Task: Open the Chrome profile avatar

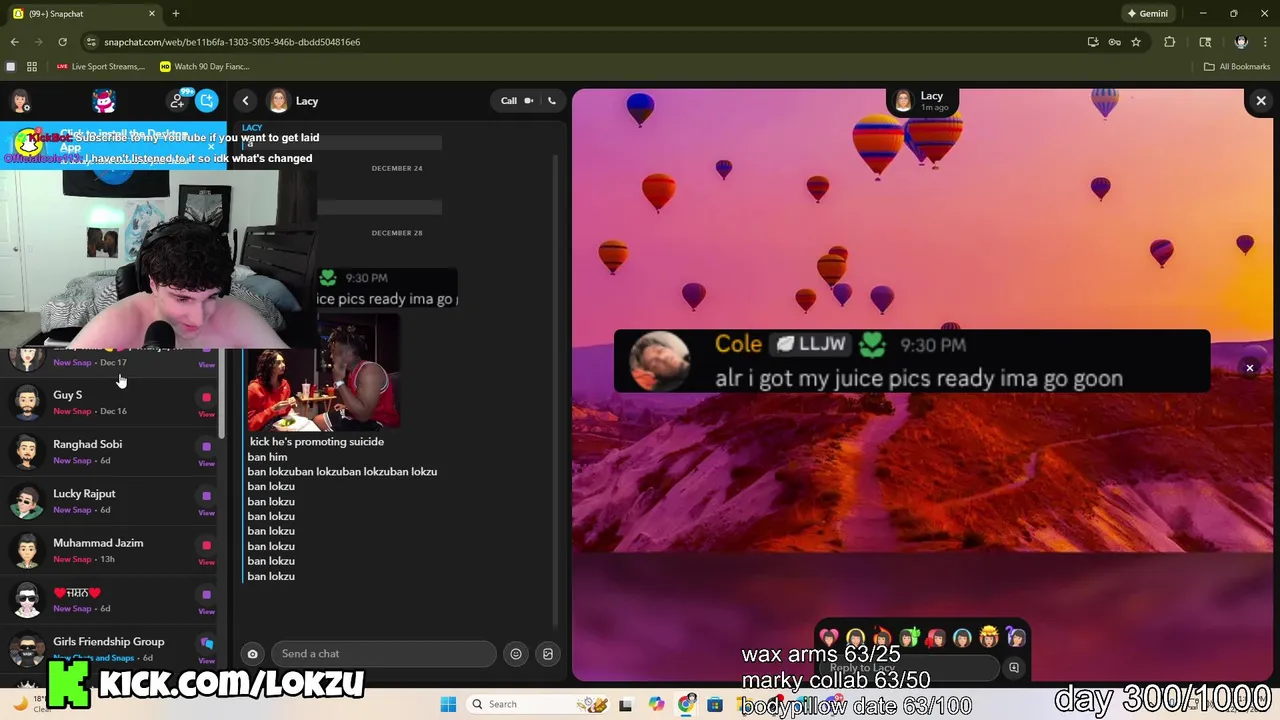Action: (x=1241, y=42)
